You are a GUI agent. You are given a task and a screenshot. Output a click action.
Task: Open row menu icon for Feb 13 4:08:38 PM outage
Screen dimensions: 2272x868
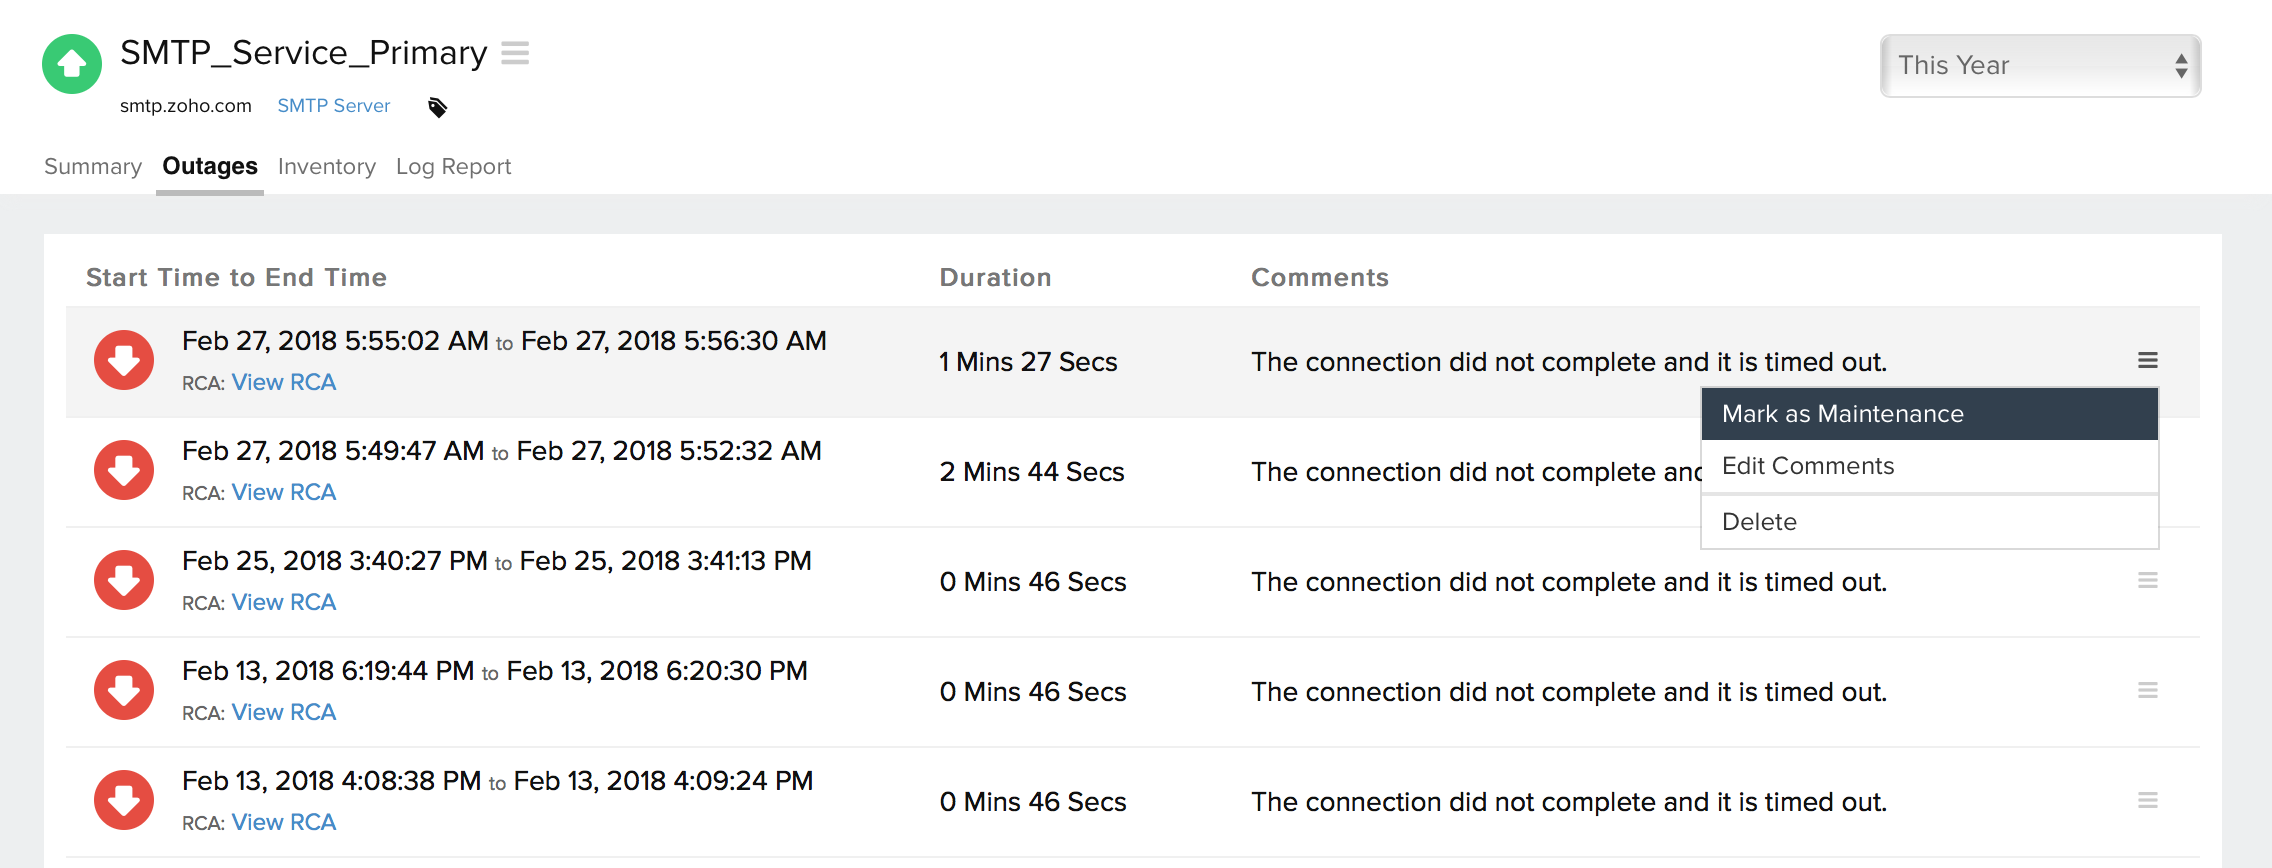click(2147, 801)
